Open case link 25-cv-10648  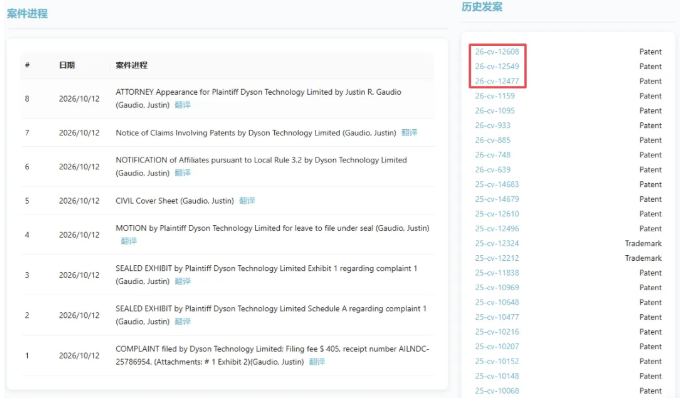[497, 302]
